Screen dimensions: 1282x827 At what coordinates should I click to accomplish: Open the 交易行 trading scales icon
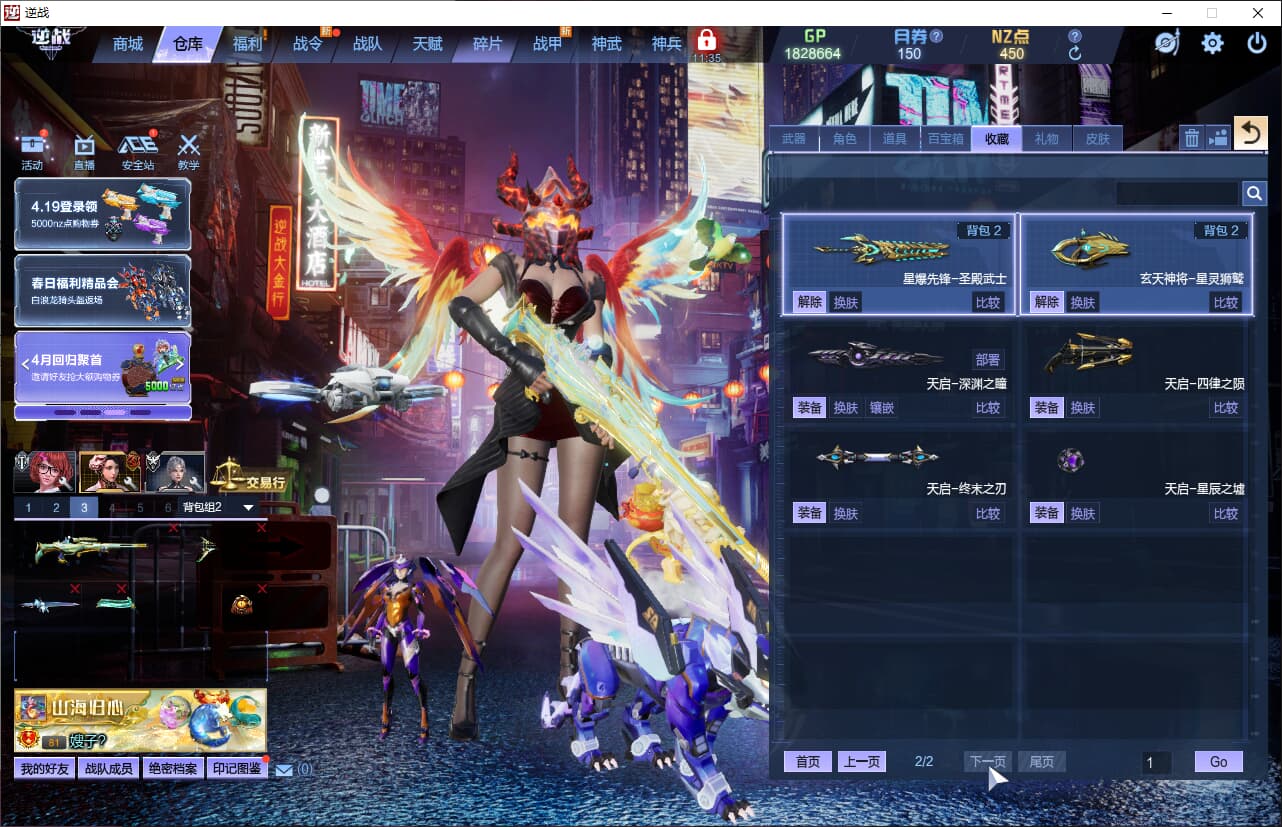click(249, 474)
